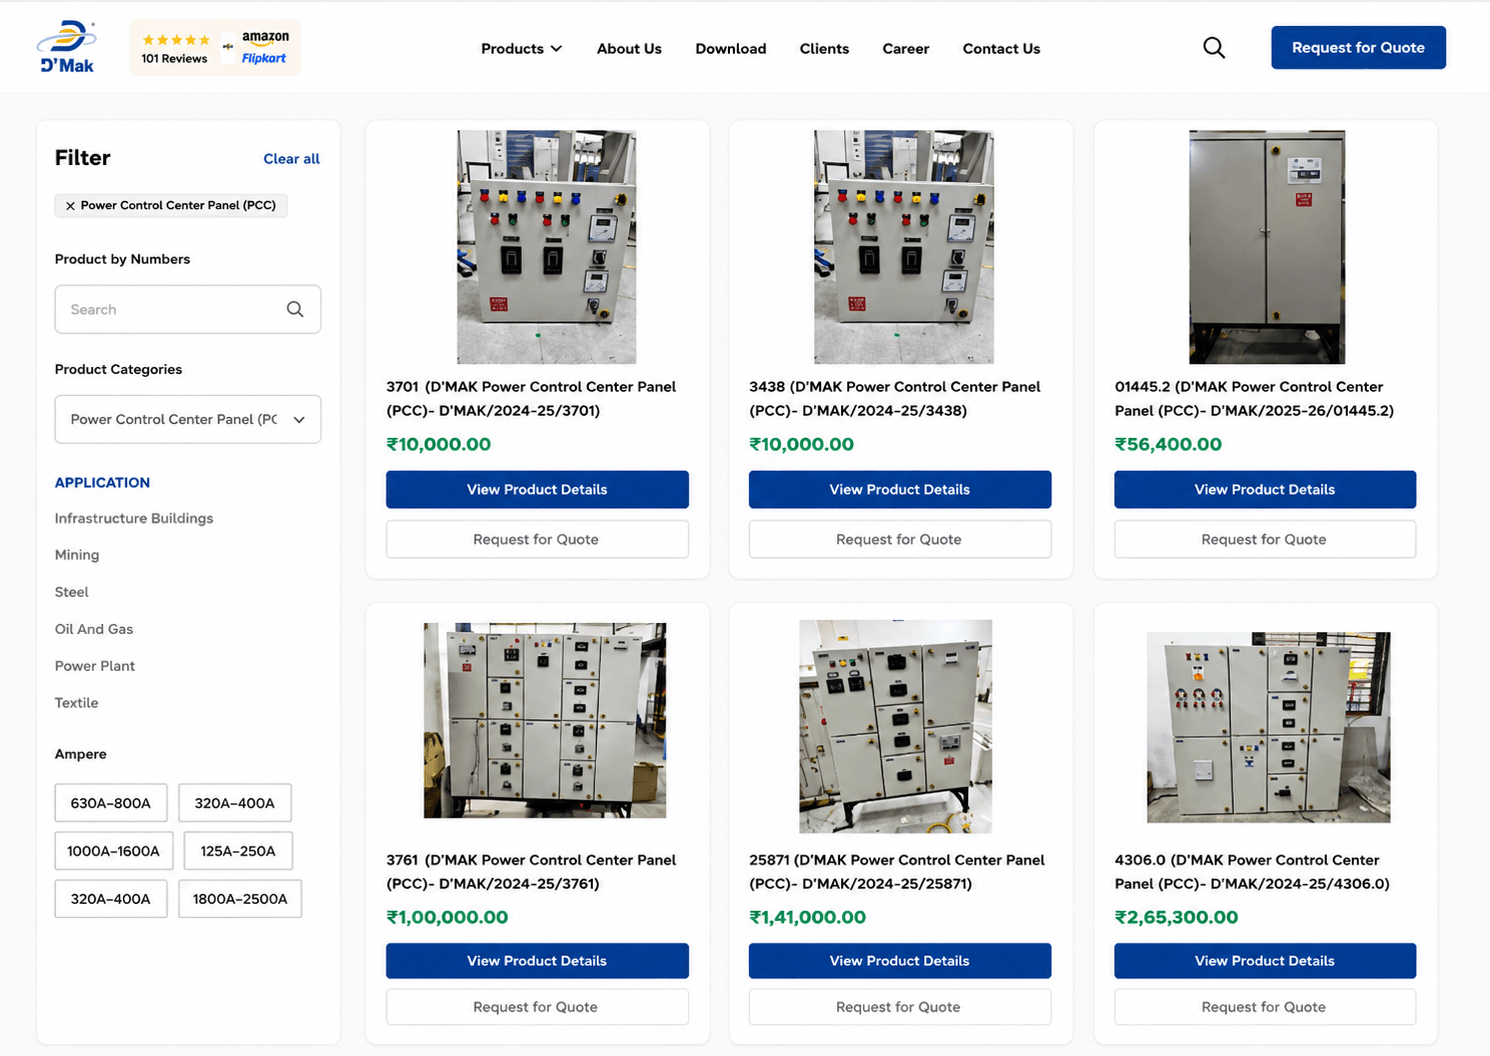The width and height of the screenshot is (1490, 1056).
Task: Expand the Products menu
Action: (x=521, y=48)
